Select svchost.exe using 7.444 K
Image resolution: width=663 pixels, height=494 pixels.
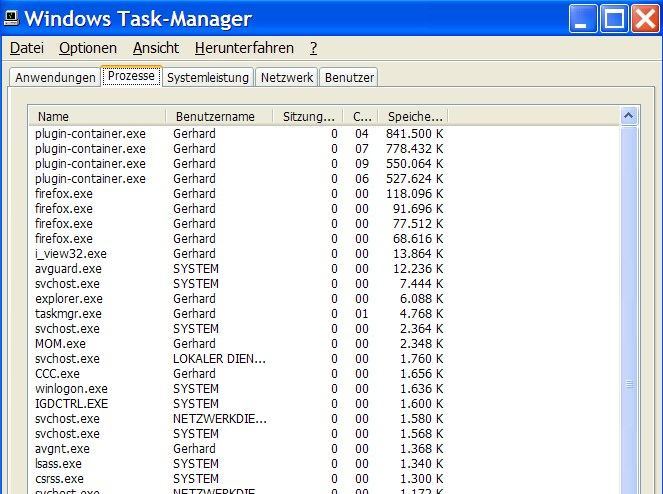pyautogui.click(x=239, y=284)
